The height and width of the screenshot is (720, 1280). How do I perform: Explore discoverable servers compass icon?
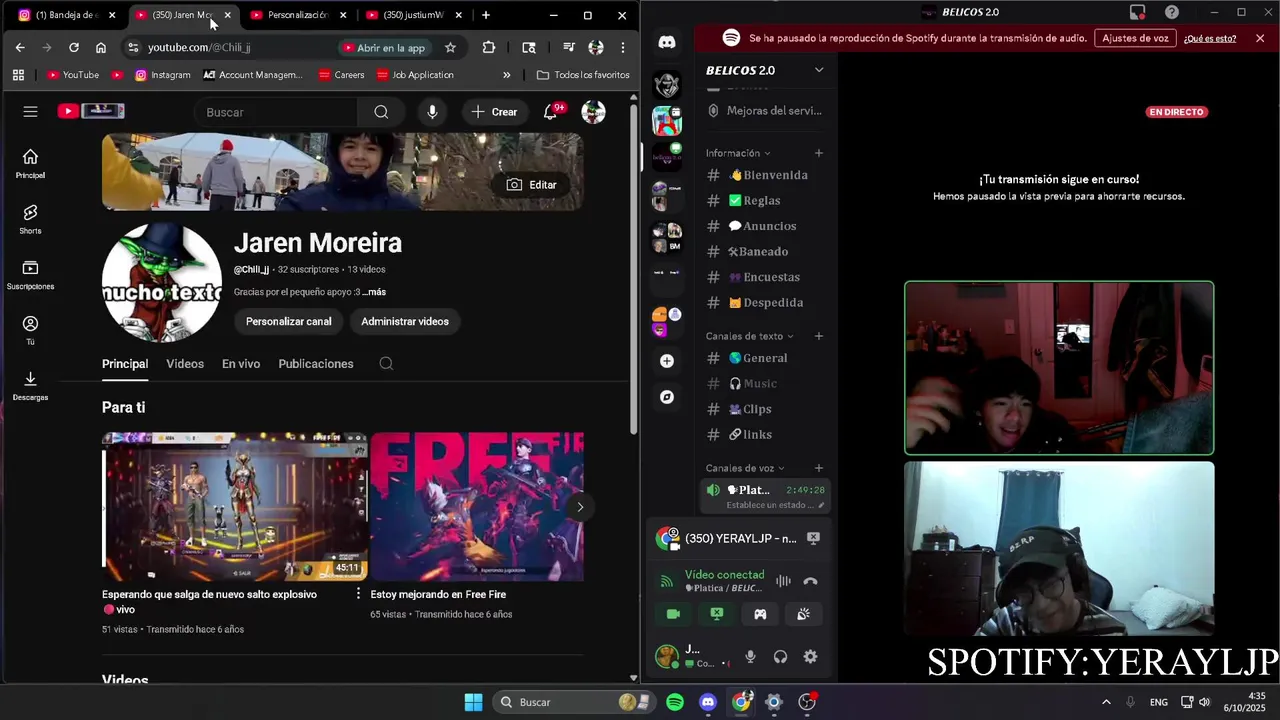click(667, 397)
